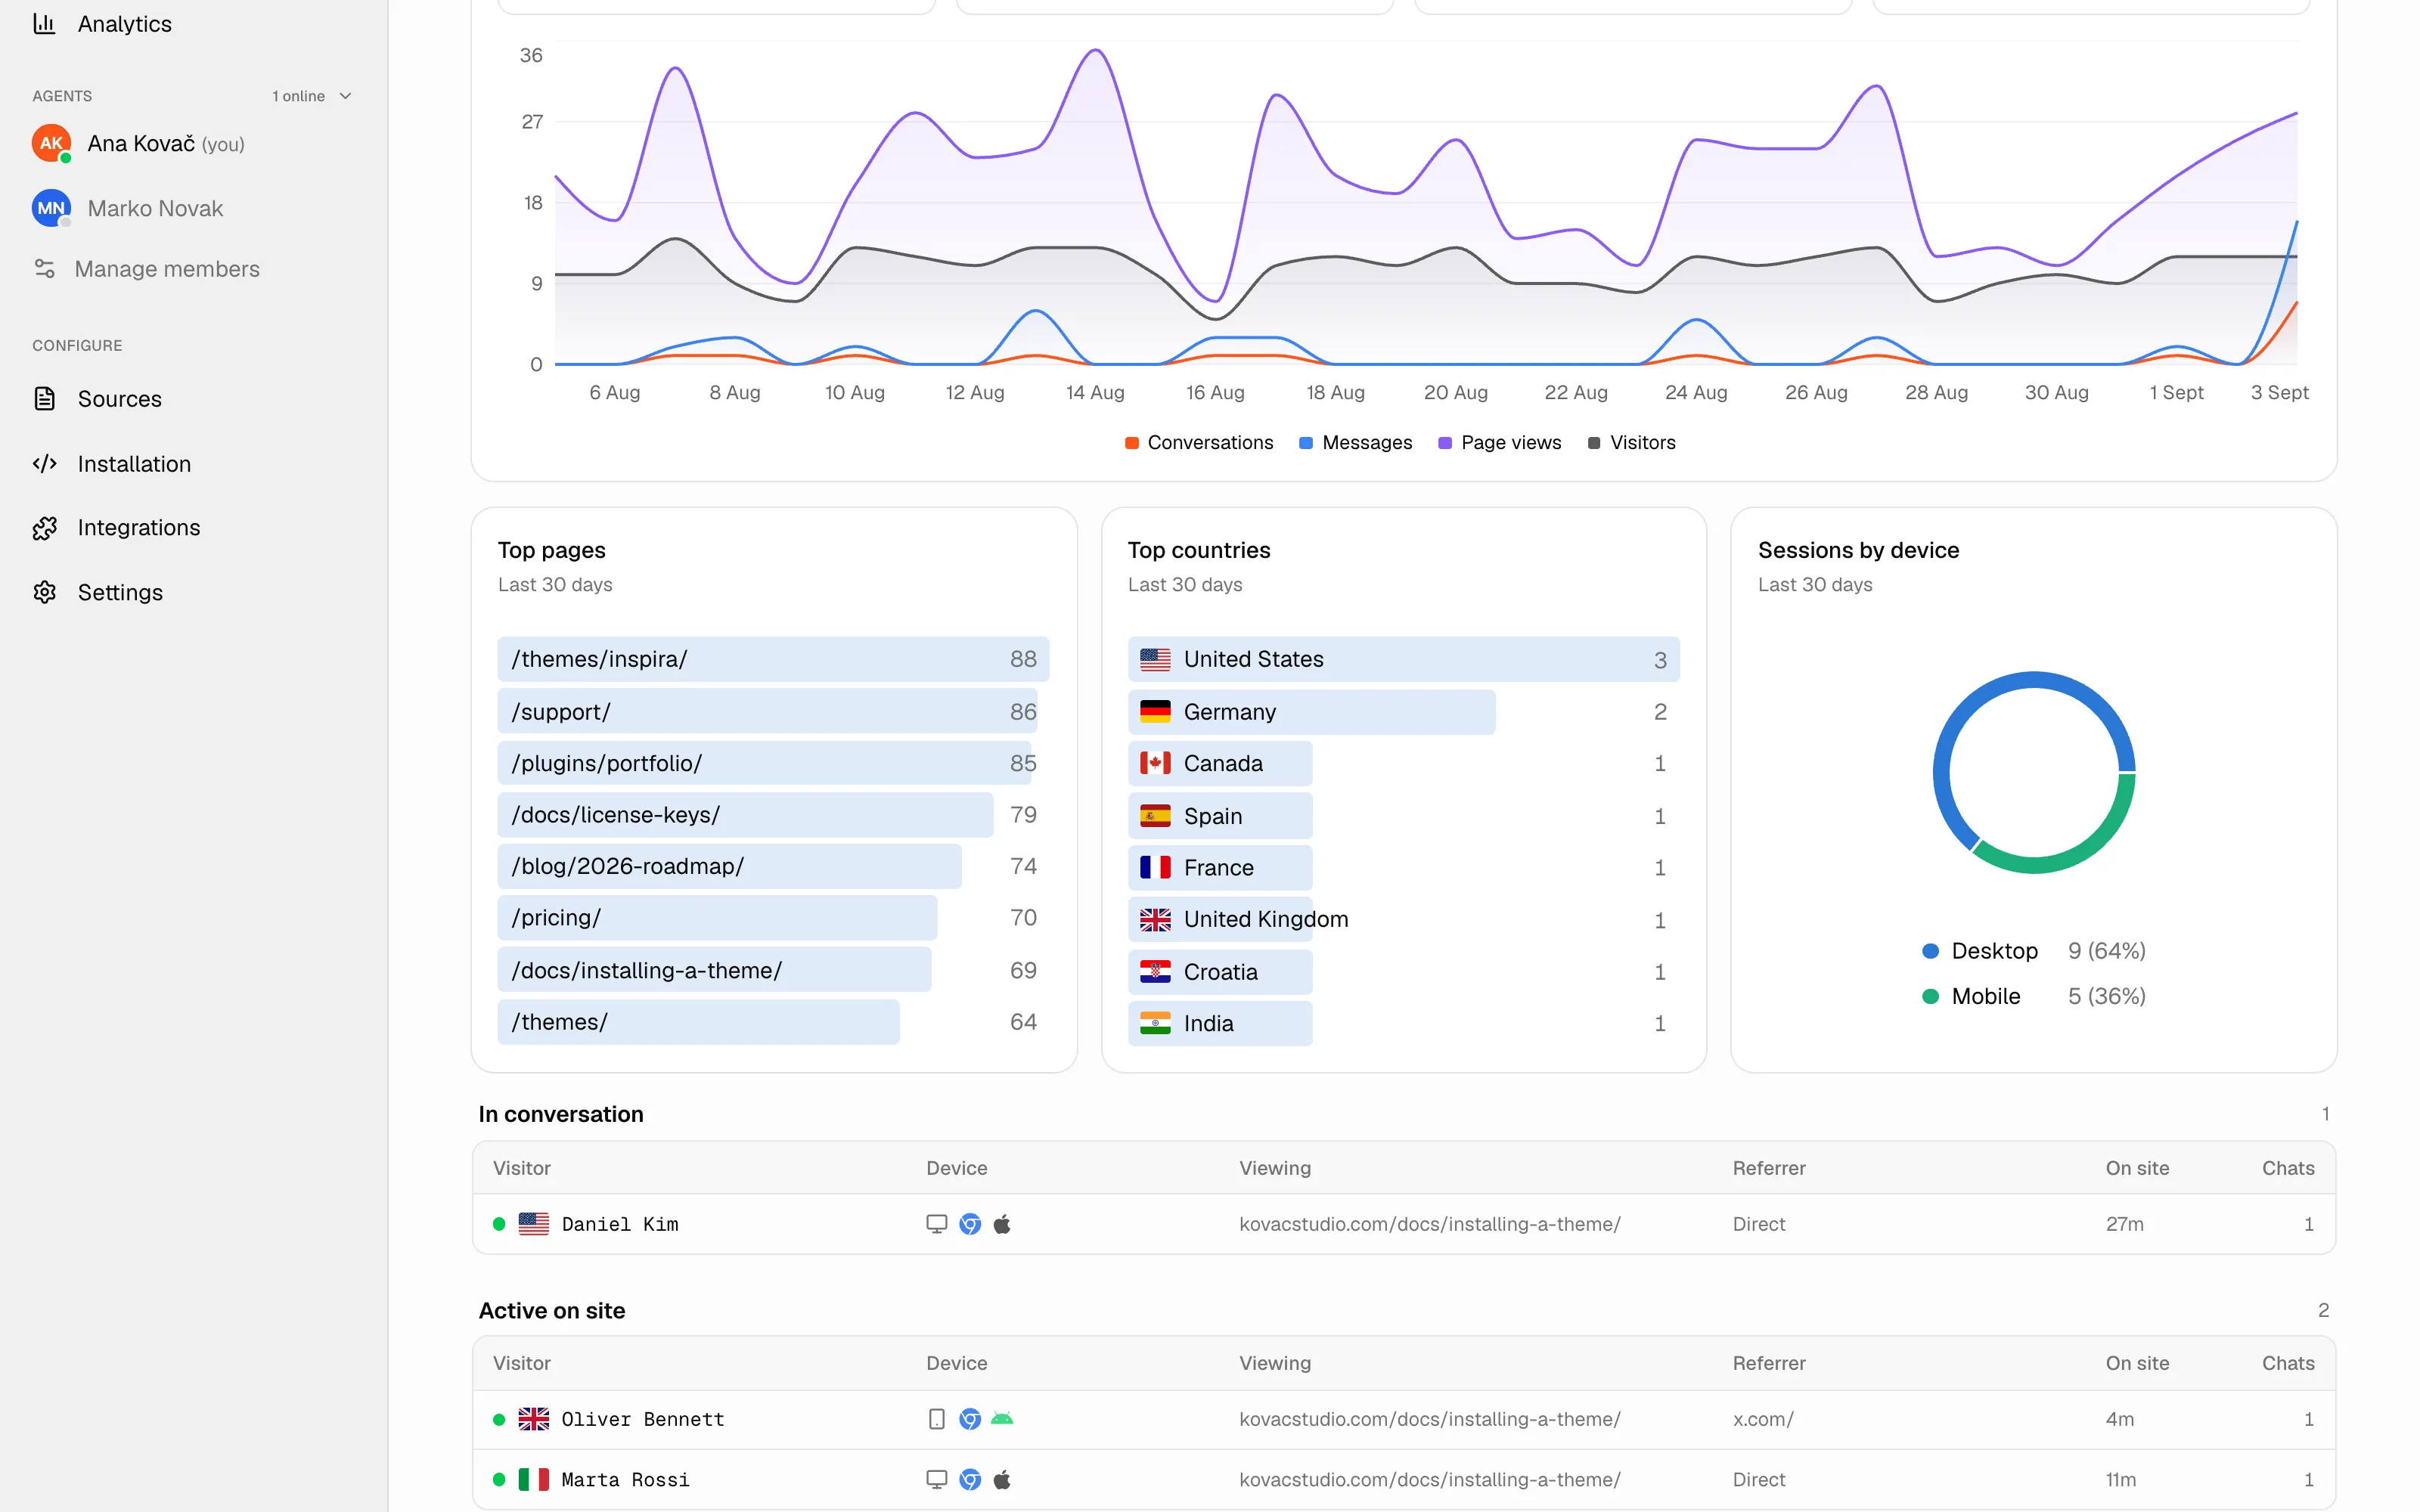Click Oliver Bennett's Chrome browser icon
Image resolution: width=2420 pixels, height=1512 pixels.
click(970, 1419)
